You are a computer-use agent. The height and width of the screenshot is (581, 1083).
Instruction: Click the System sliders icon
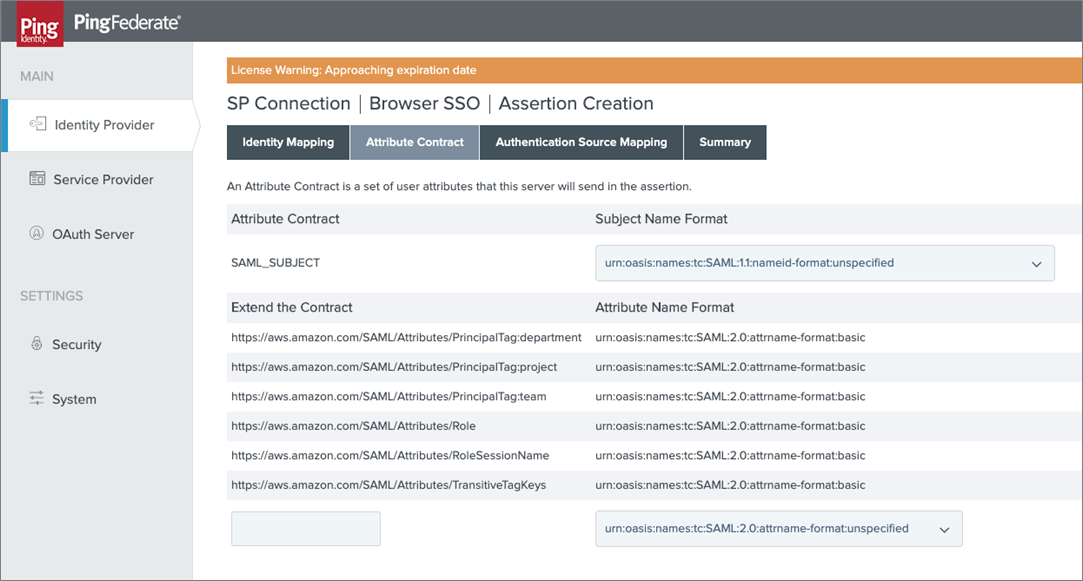point(37,399)
